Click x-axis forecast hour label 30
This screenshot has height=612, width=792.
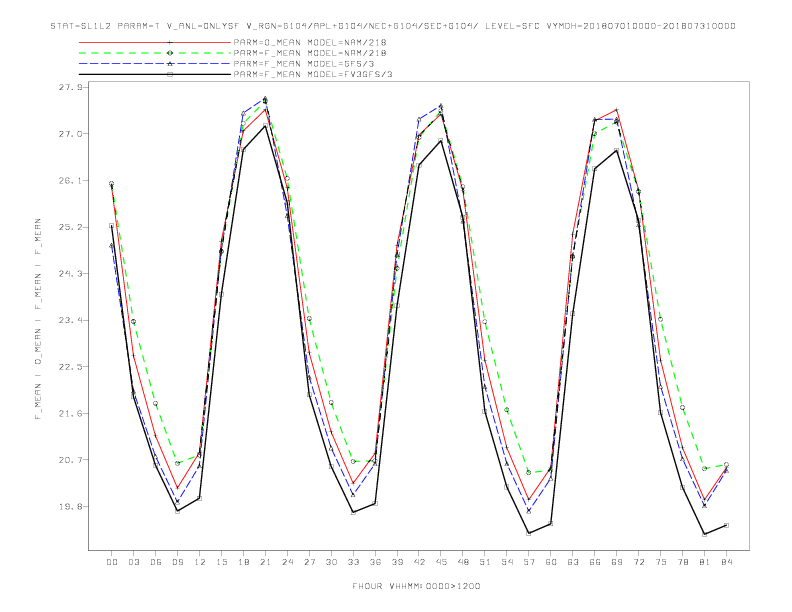click(331, 562)
